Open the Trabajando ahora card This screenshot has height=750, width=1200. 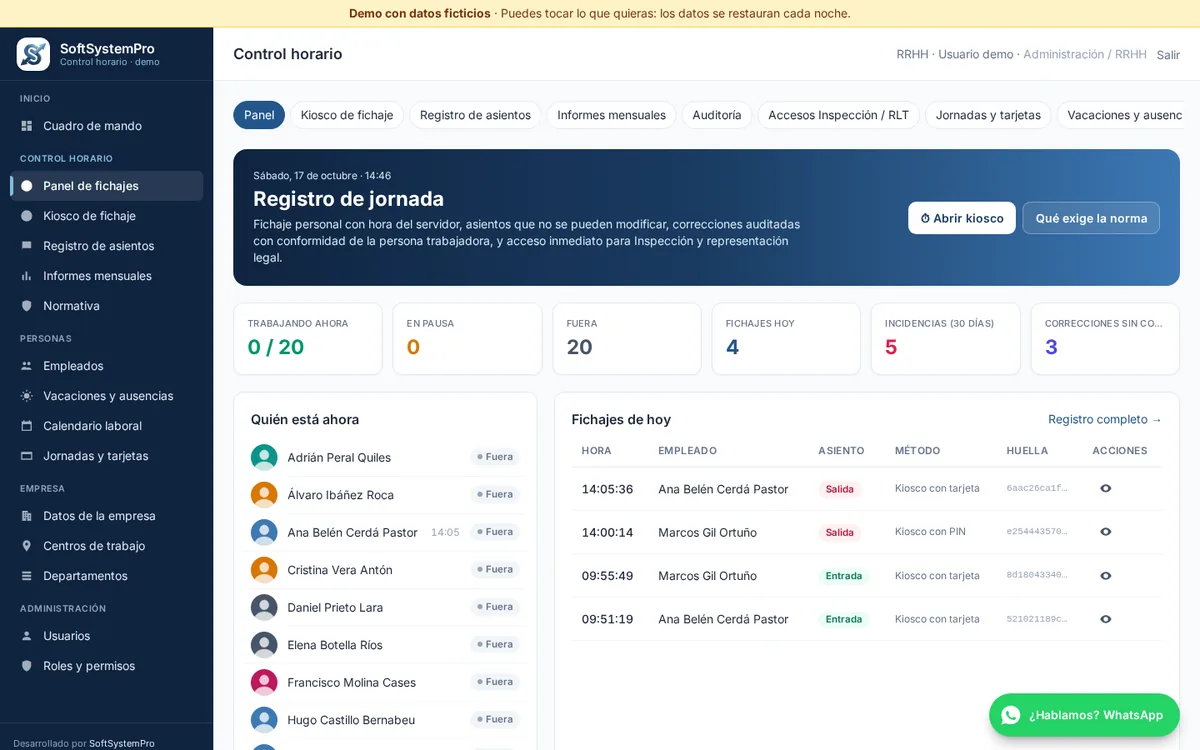(308, 339)
